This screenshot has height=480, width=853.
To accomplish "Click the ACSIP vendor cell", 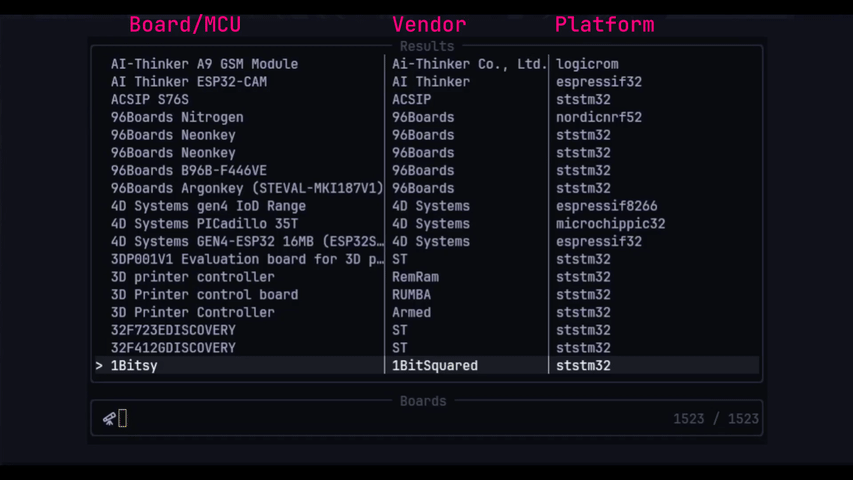I will pyautogui.click(x=411, y=100).
